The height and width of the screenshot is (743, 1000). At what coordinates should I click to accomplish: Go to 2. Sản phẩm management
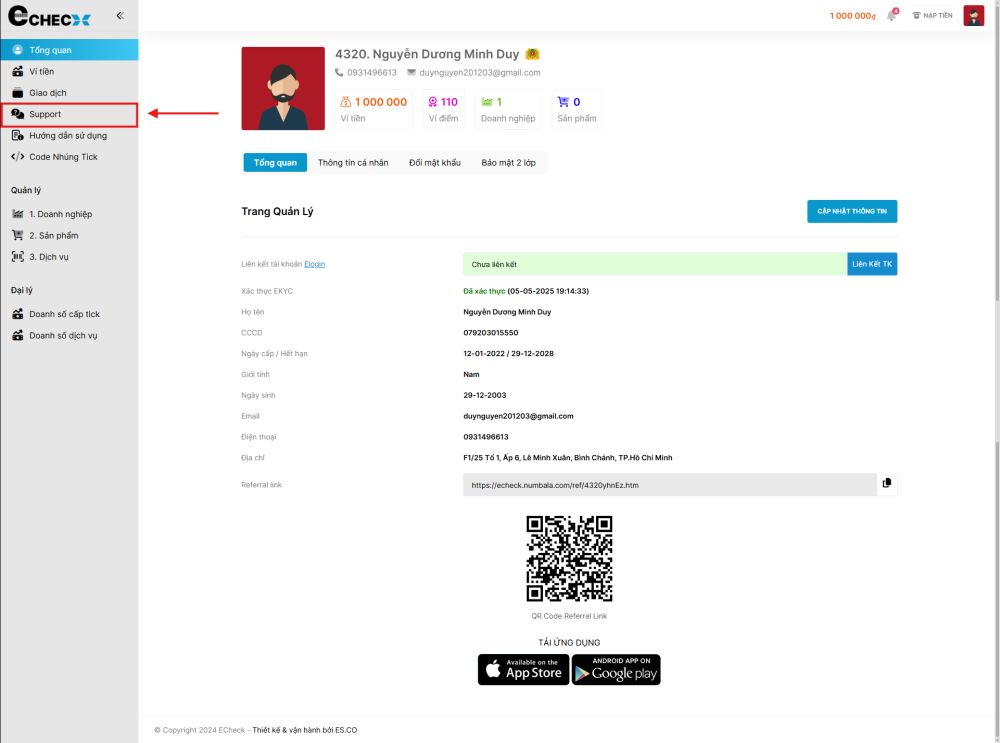[53, 236]
